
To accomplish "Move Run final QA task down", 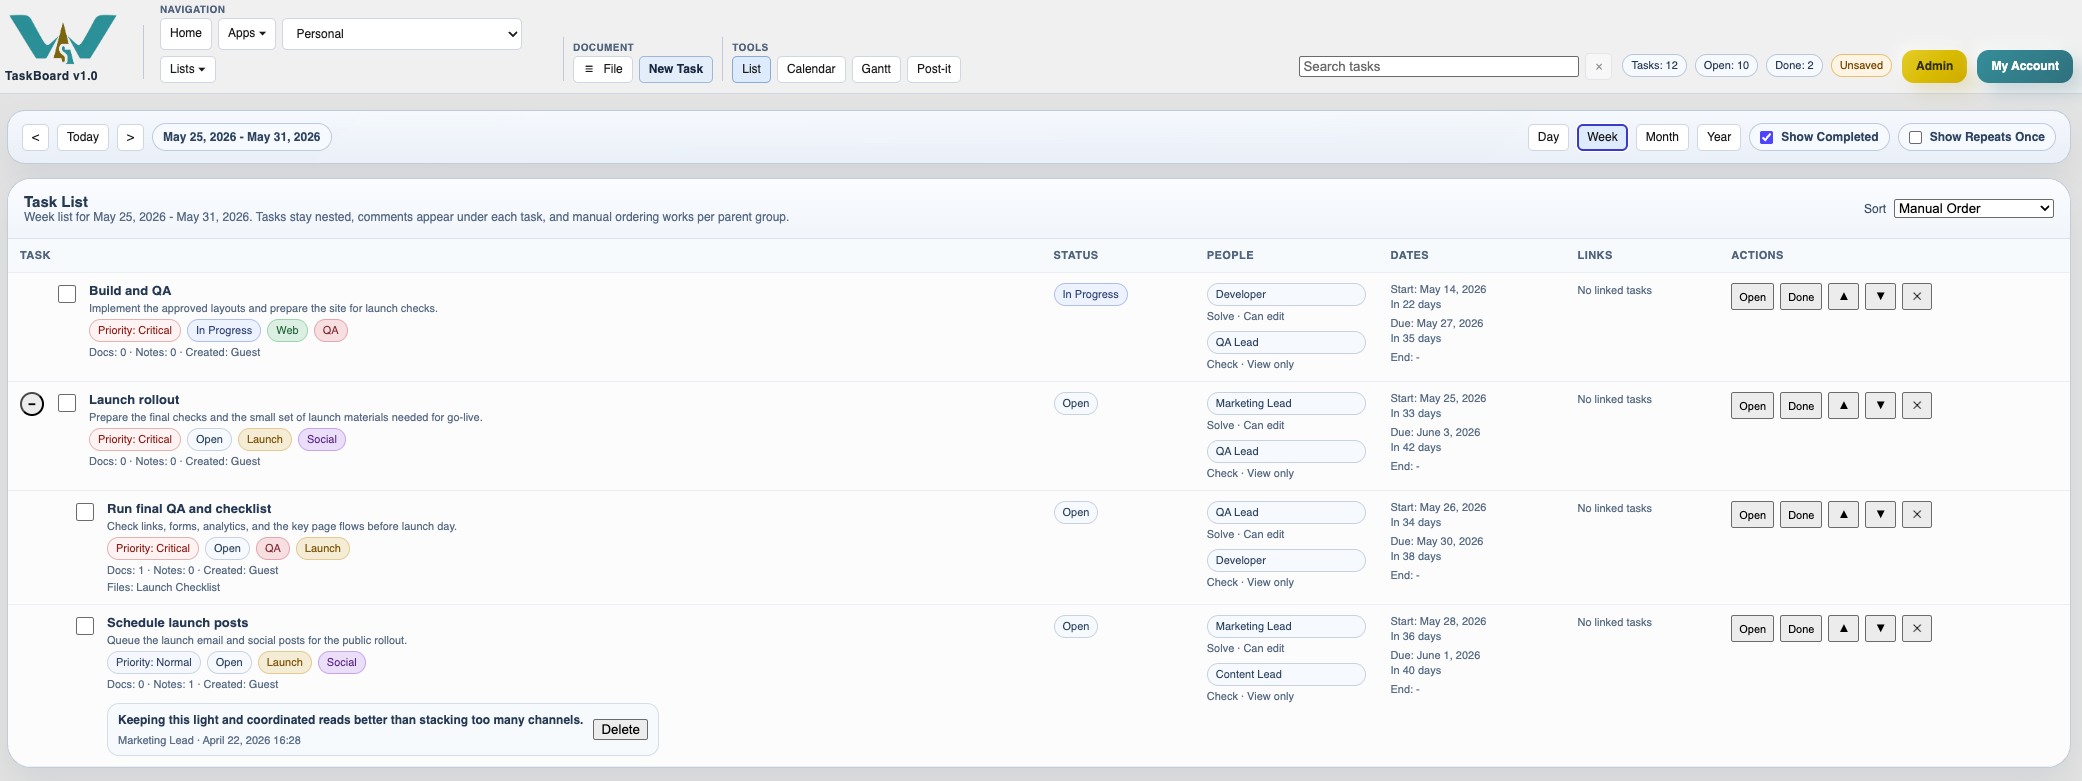I will tap(1880, 515).
